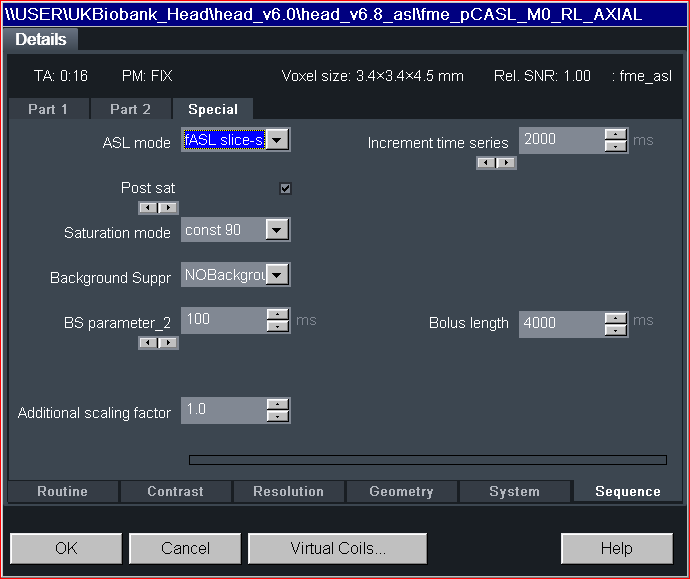Click the OK button

click(66, 548)
